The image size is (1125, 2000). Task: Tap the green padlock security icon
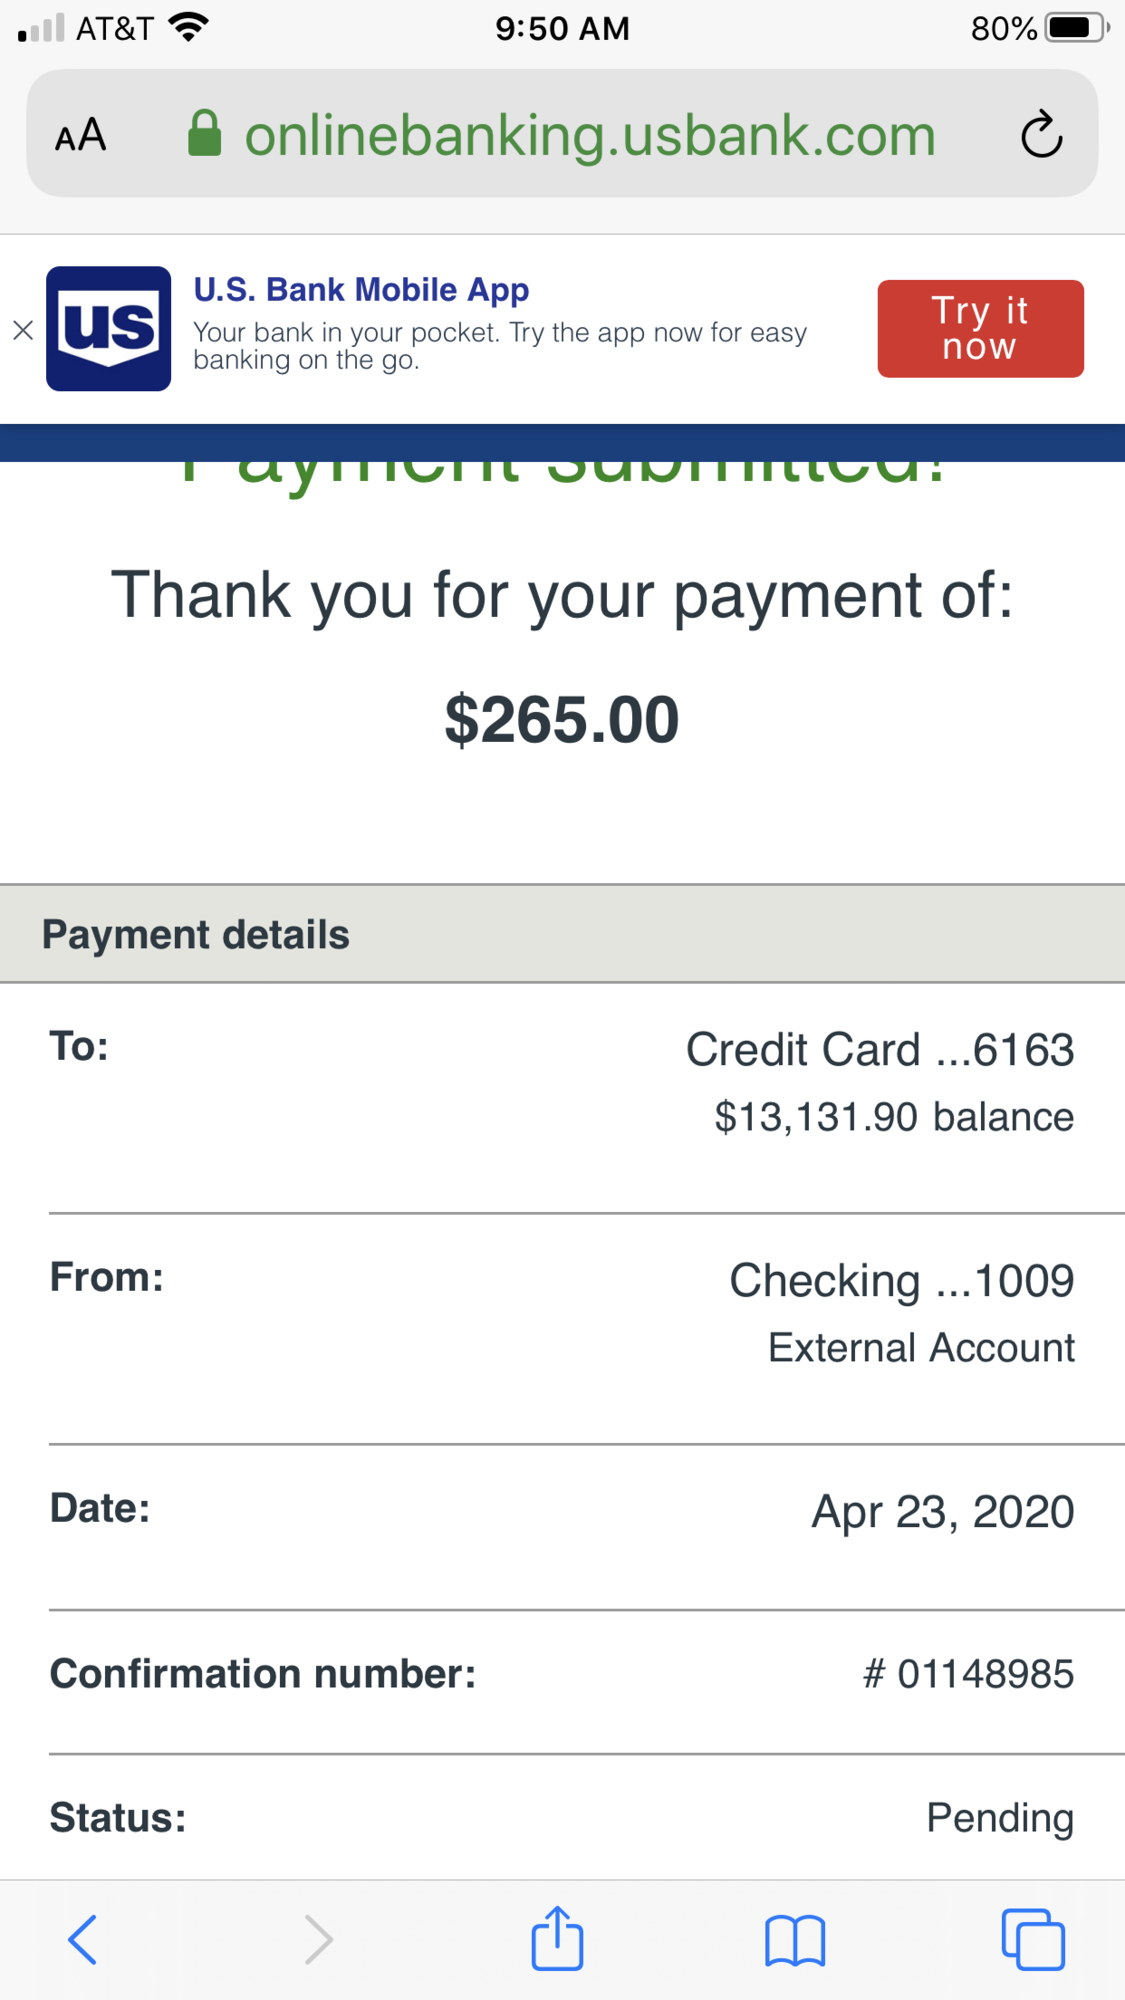pyautogui.click(x=204, y=134)
